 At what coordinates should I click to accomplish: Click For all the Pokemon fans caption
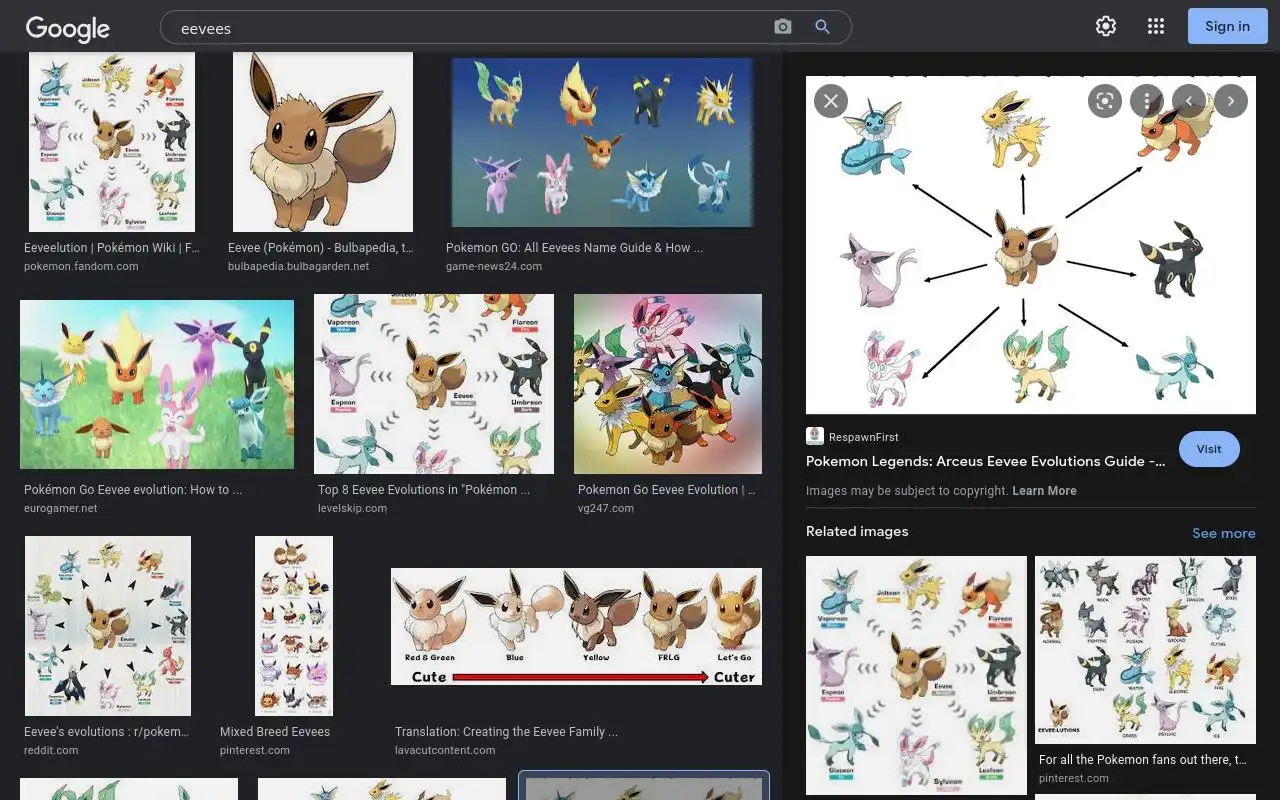(x=1145, y=760)
